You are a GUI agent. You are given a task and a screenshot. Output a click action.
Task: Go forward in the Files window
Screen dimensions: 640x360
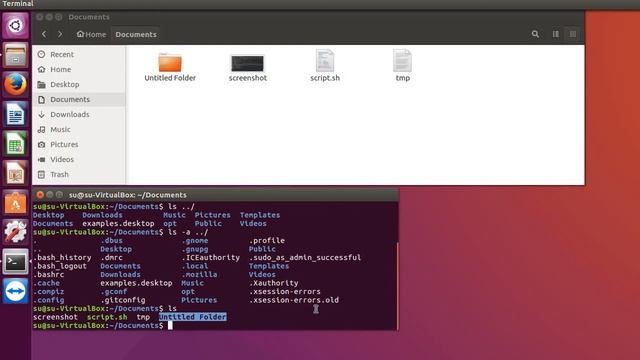(60, 34)
